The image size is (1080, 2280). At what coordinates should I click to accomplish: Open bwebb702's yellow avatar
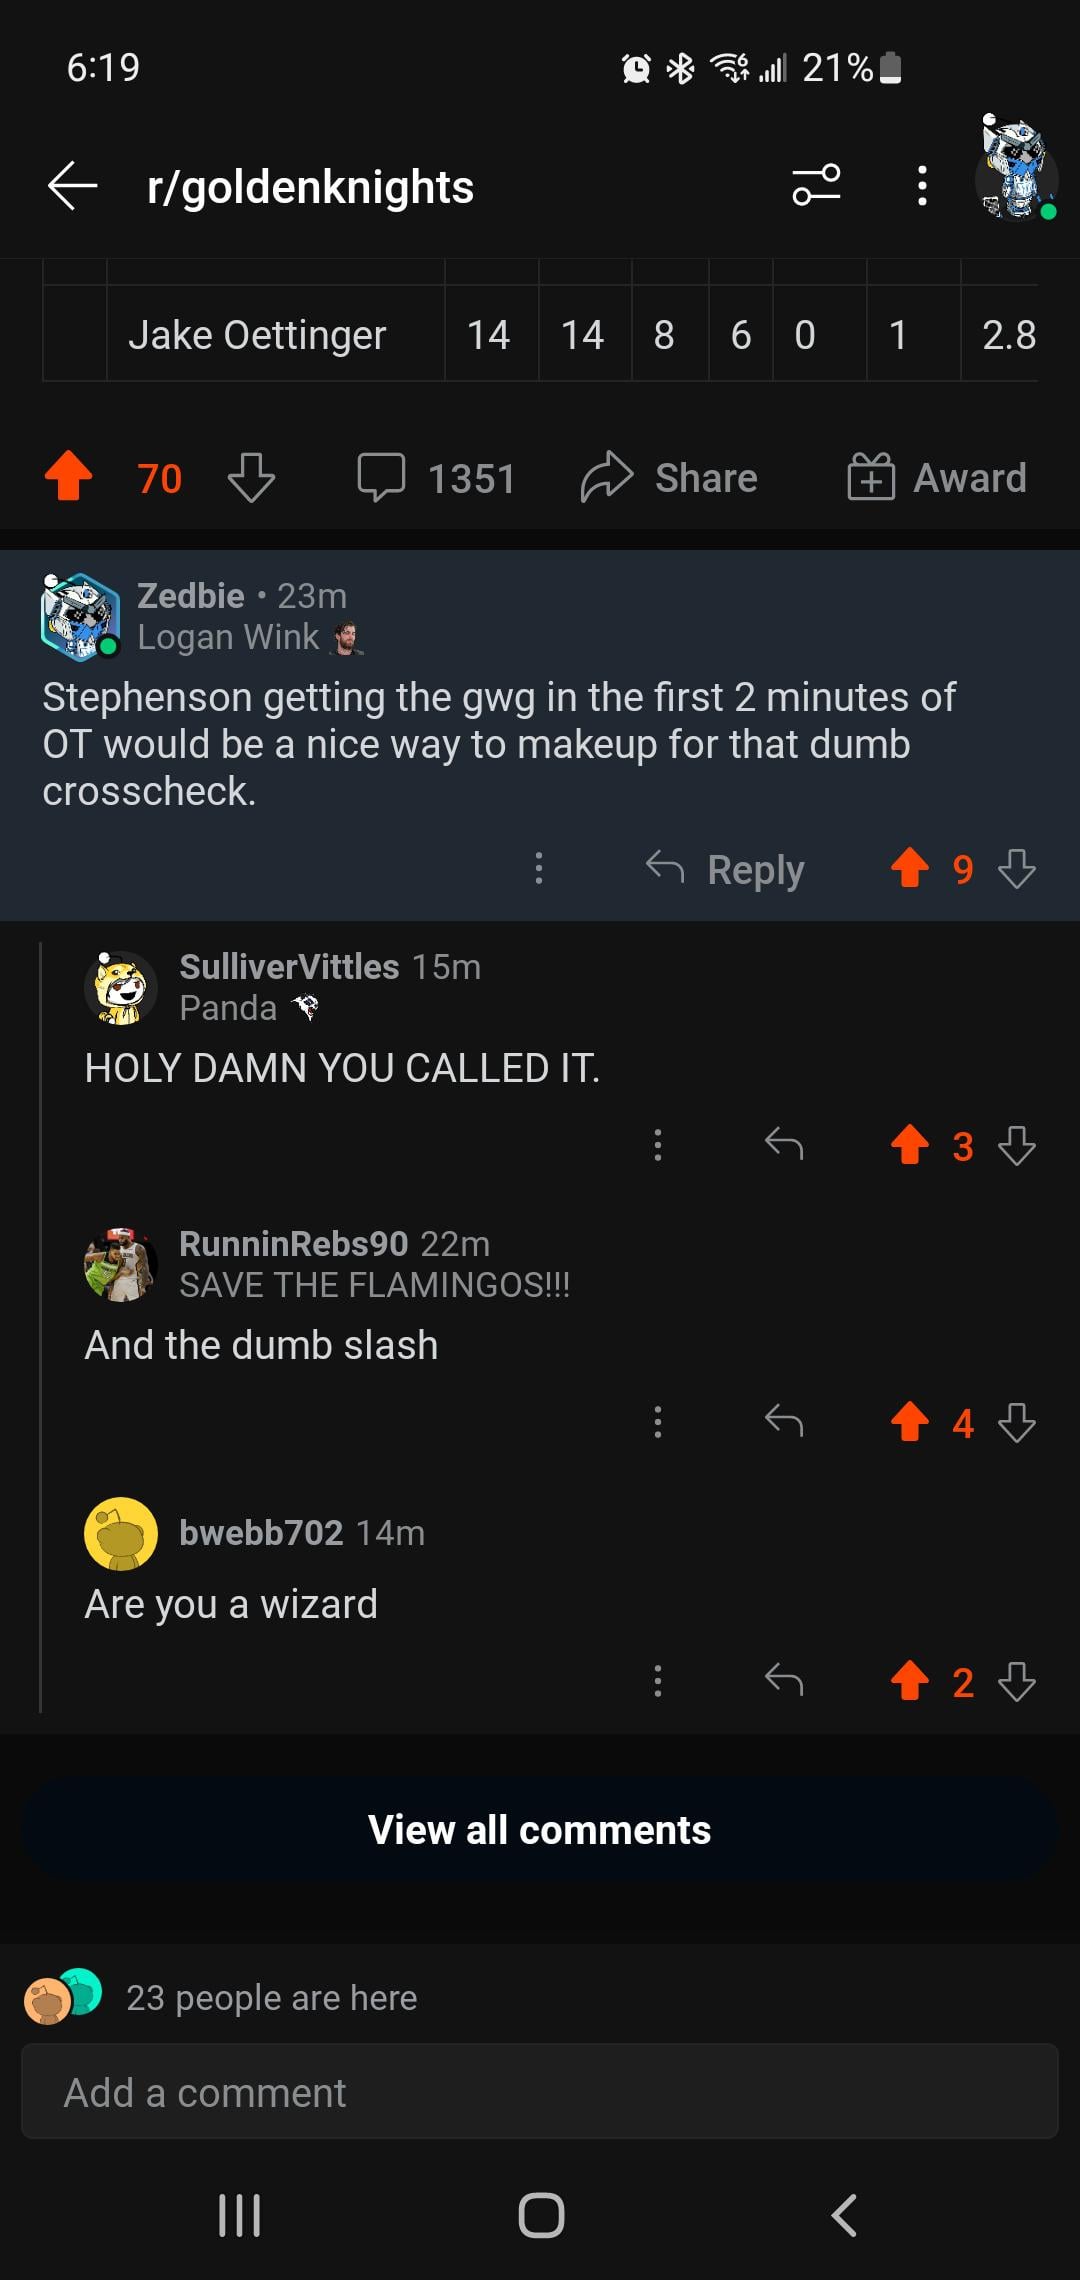[121, 1534]
